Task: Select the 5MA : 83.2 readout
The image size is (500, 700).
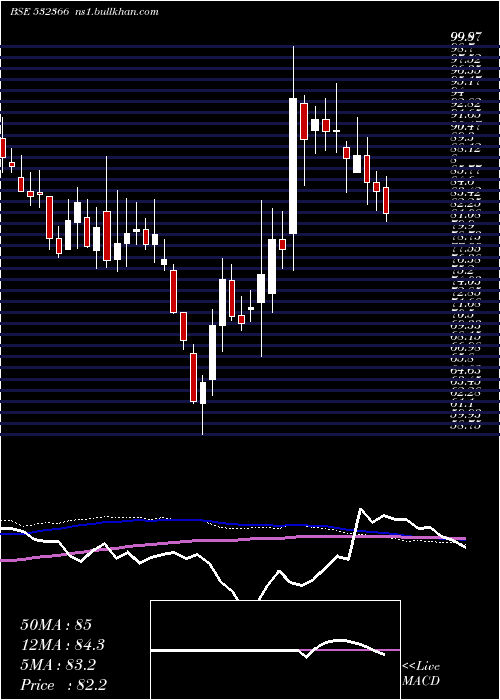Action: 58,665
